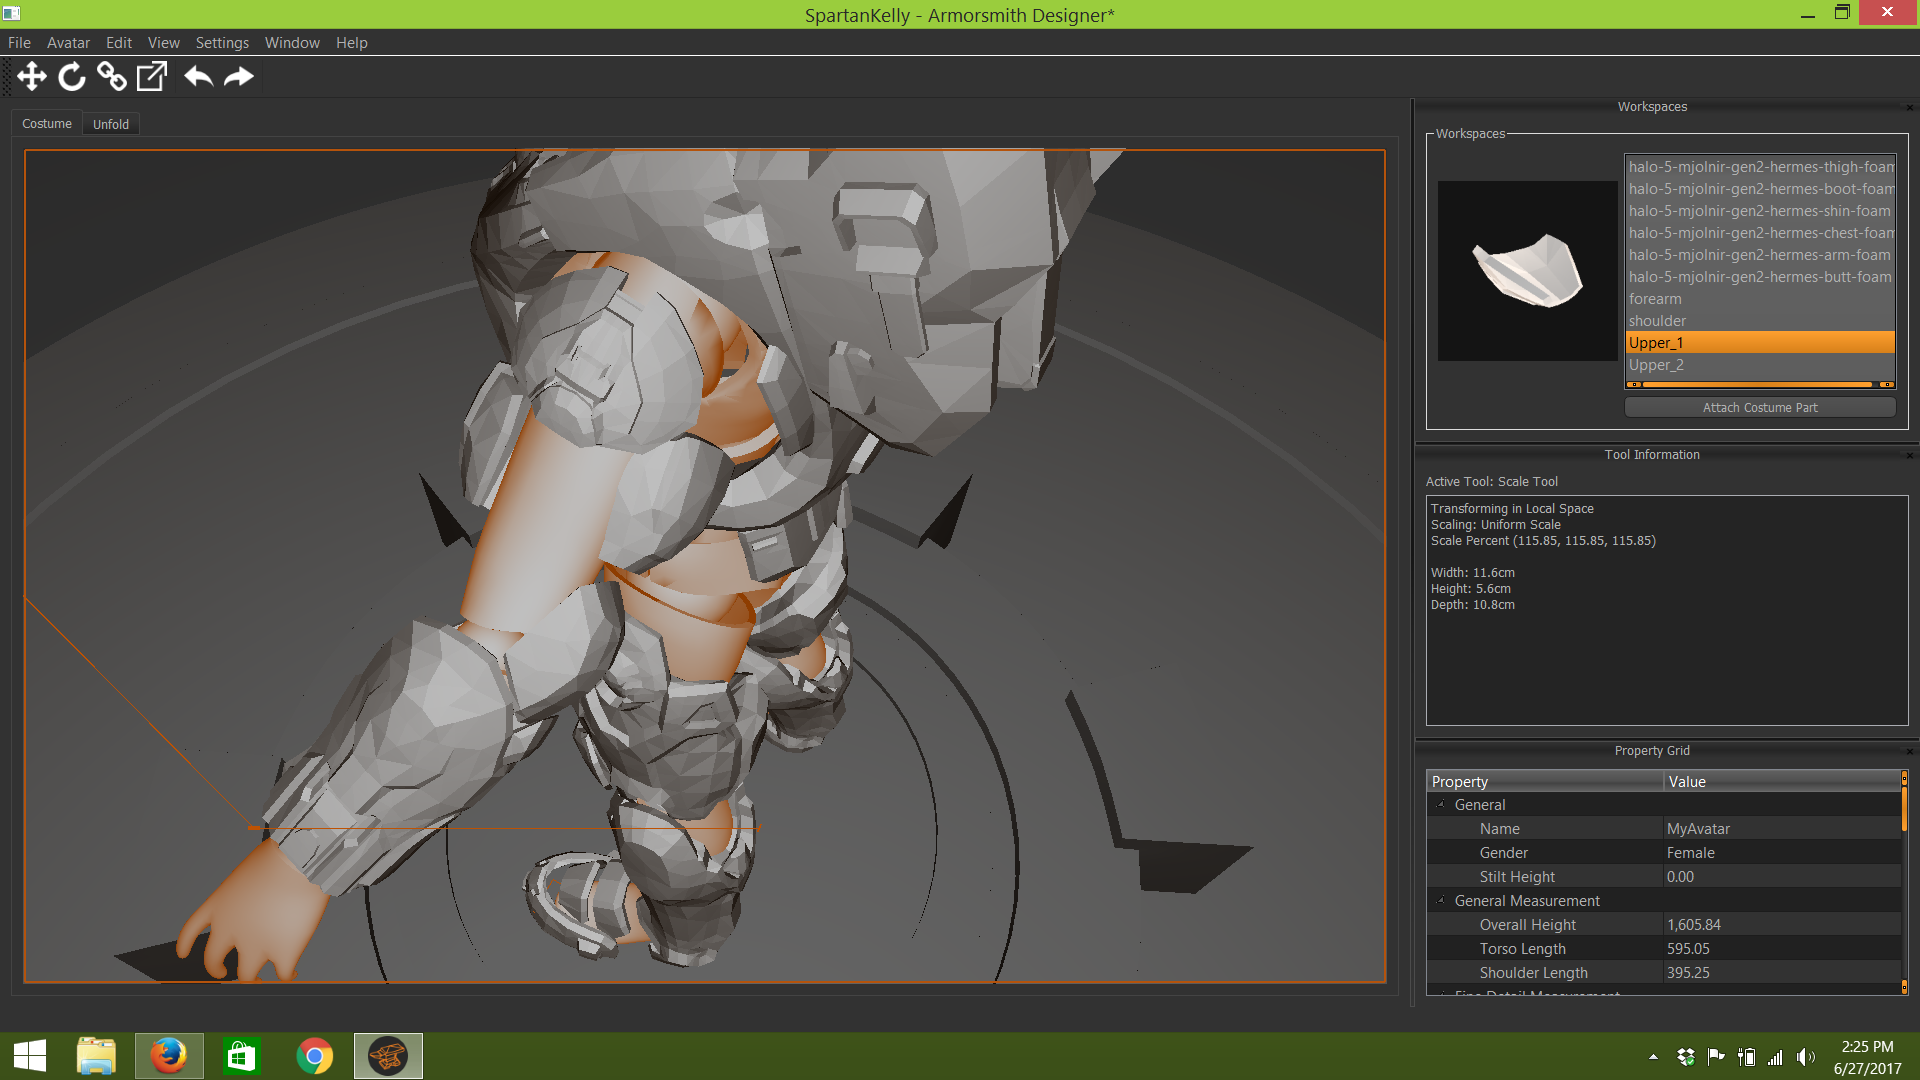Click the chain link tool icon
Viewport: 1920px width, 1080px height.
click(x=112, y=77)
